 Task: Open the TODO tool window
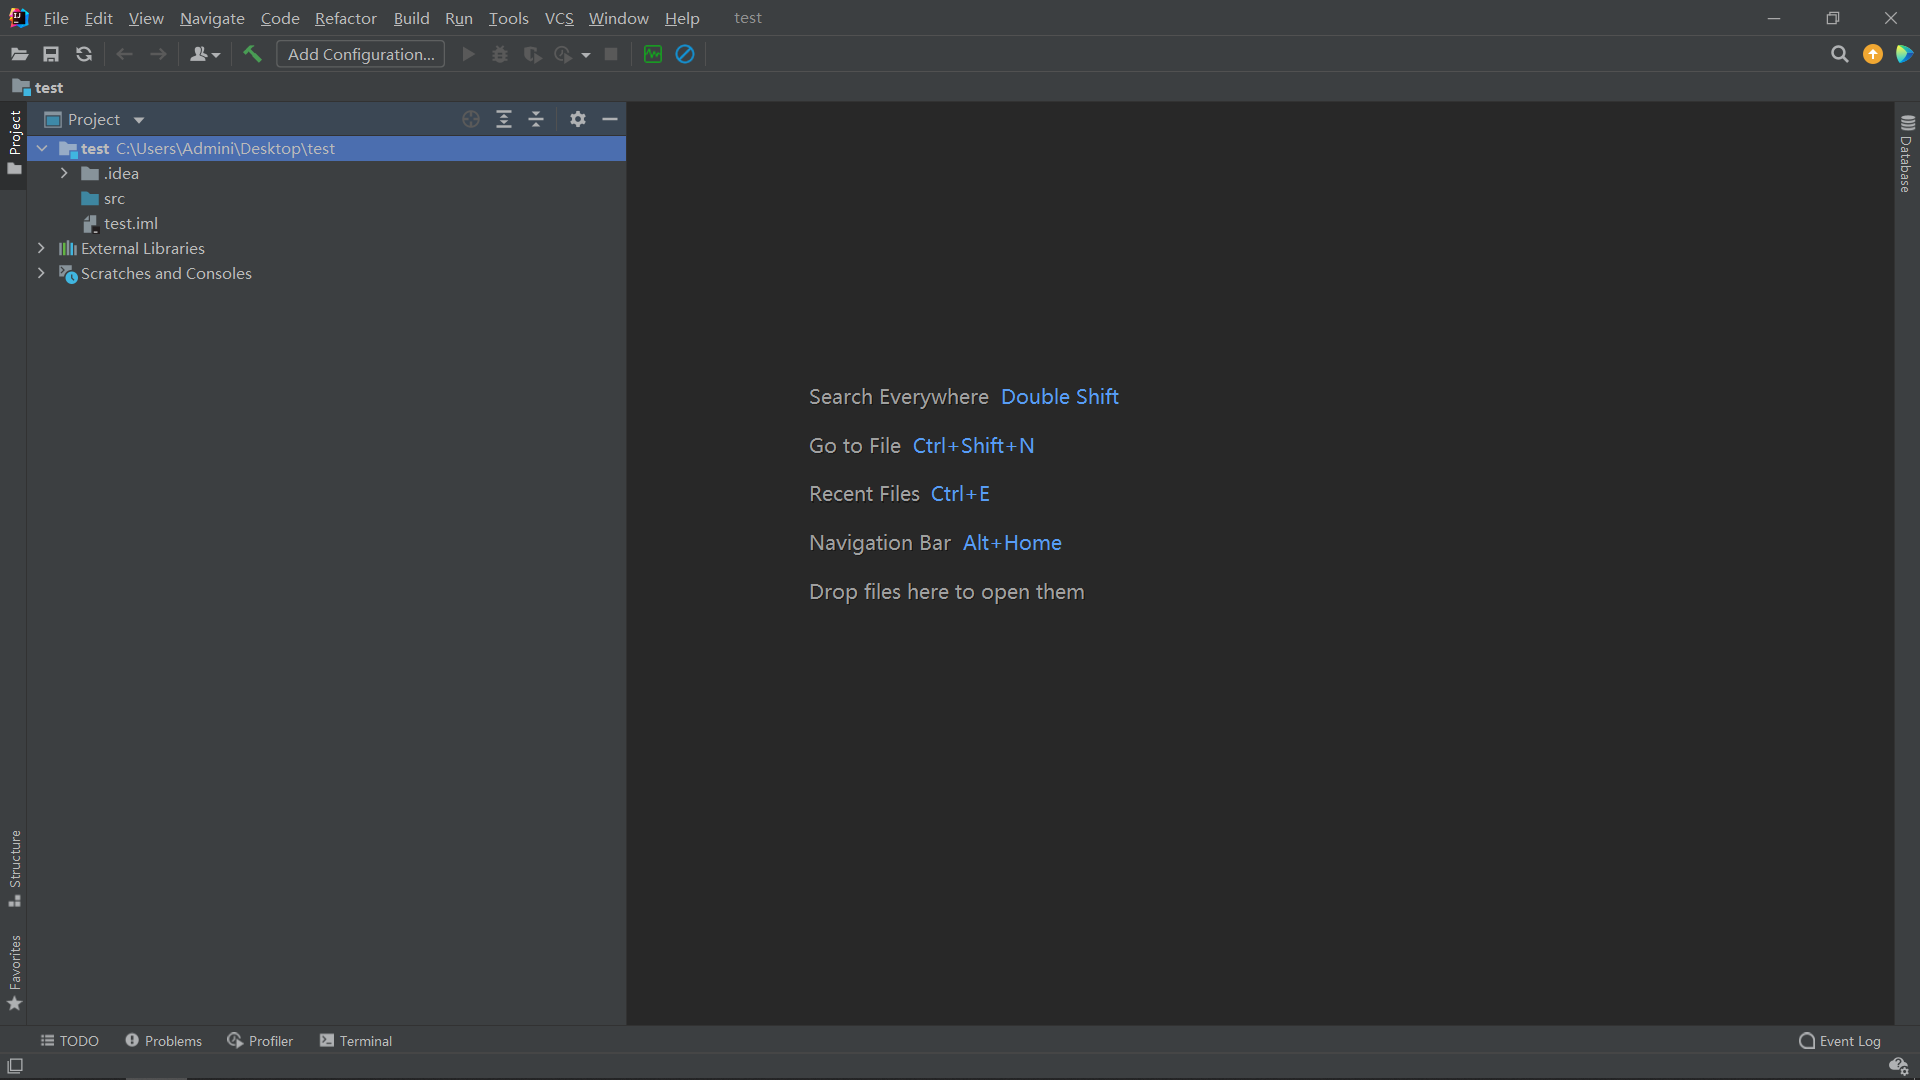click(69, 1041)
